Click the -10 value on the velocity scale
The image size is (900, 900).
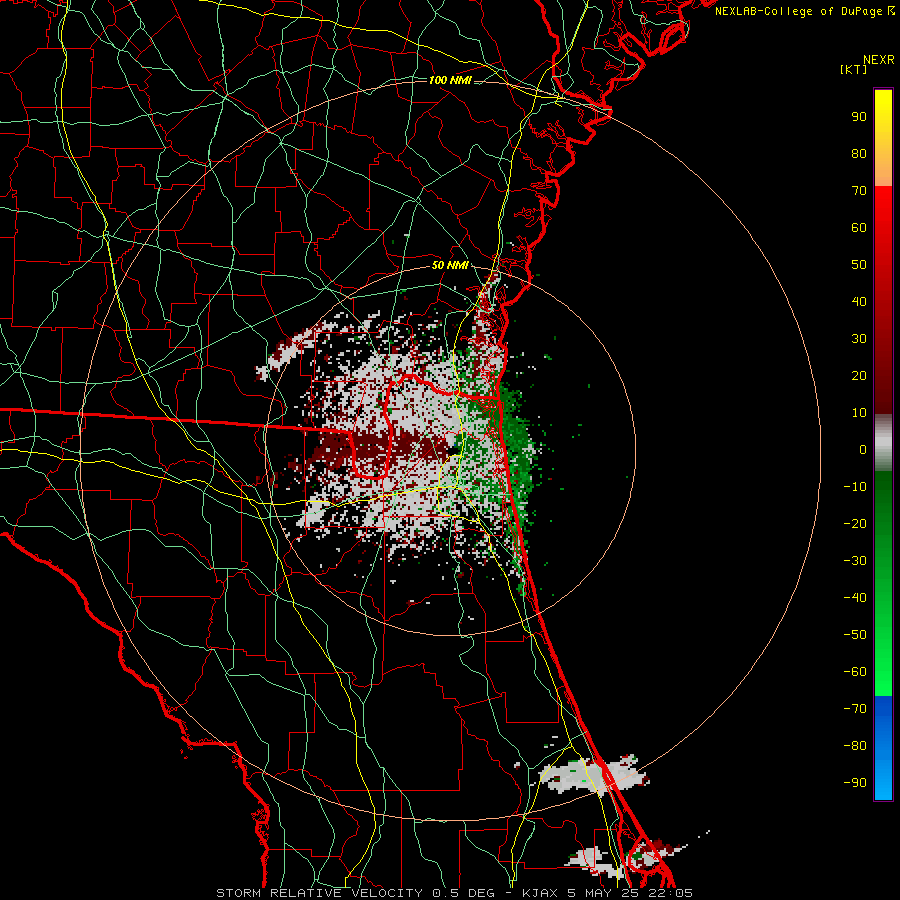point(855,487)
